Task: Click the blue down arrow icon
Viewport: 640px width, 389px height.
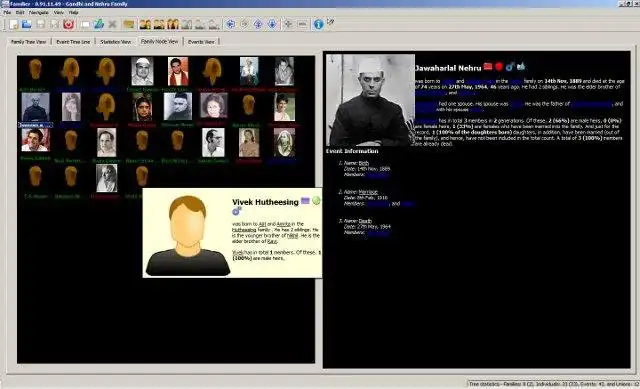Action: pos(272,24)
